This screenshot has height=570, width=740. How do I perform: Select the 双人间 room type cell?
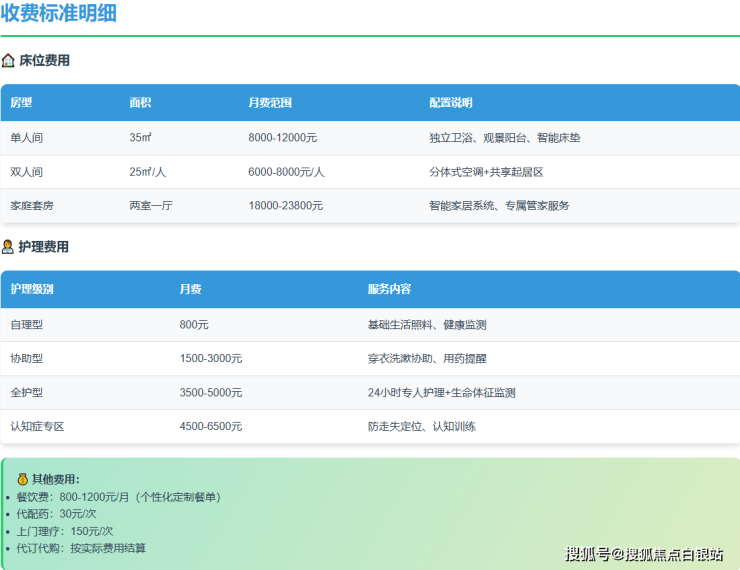pyautogui.click(x=26, y=172)
